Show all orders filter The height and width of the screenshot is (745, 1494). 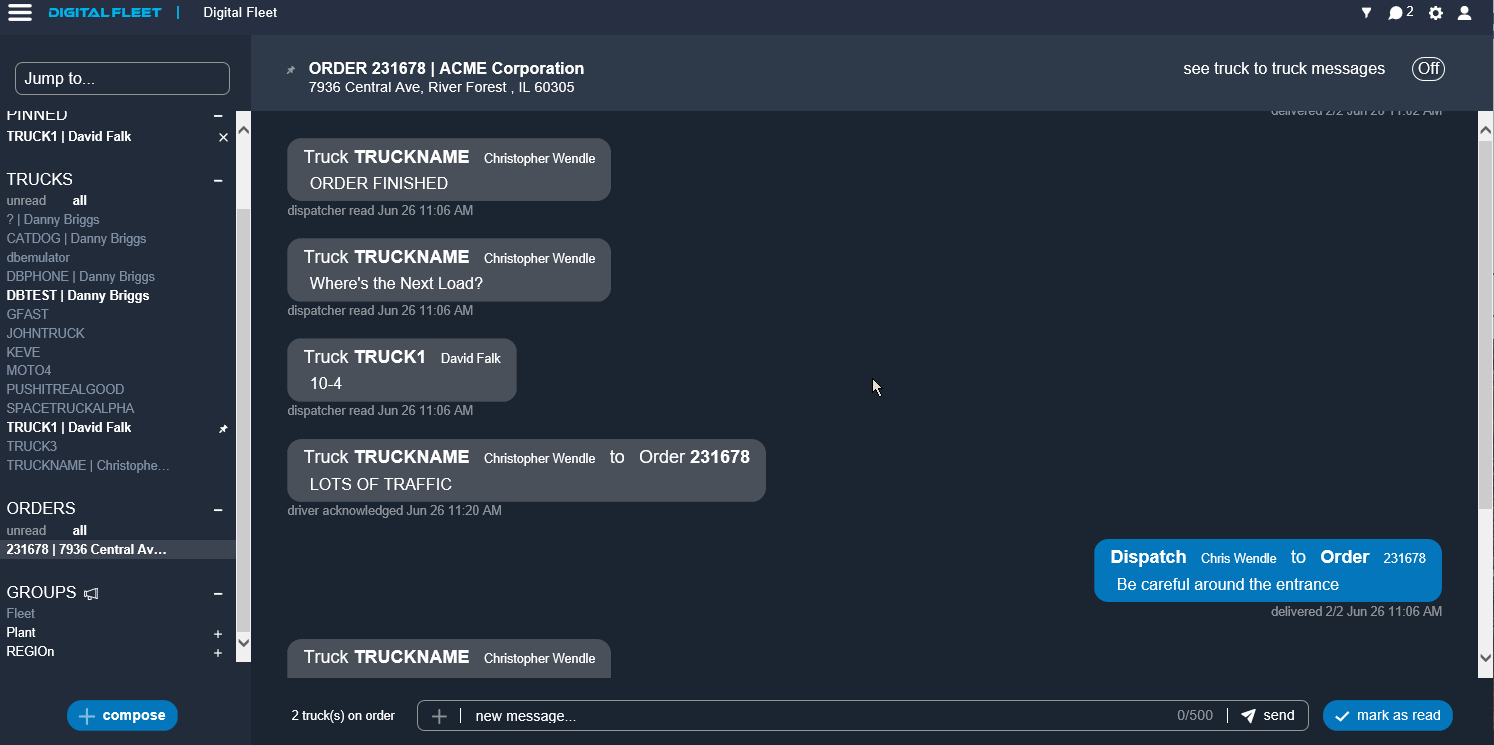pyautogui.click(x=80, y=531)
